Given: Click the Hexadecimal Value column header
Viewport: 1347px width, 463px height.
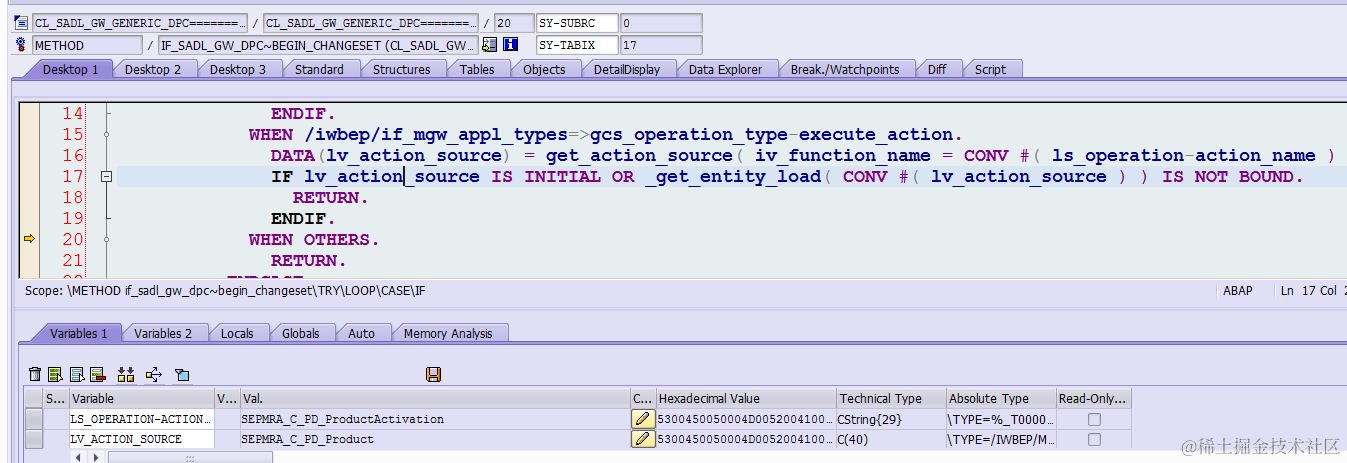Looking at the screenshot, I should (745, 398).
